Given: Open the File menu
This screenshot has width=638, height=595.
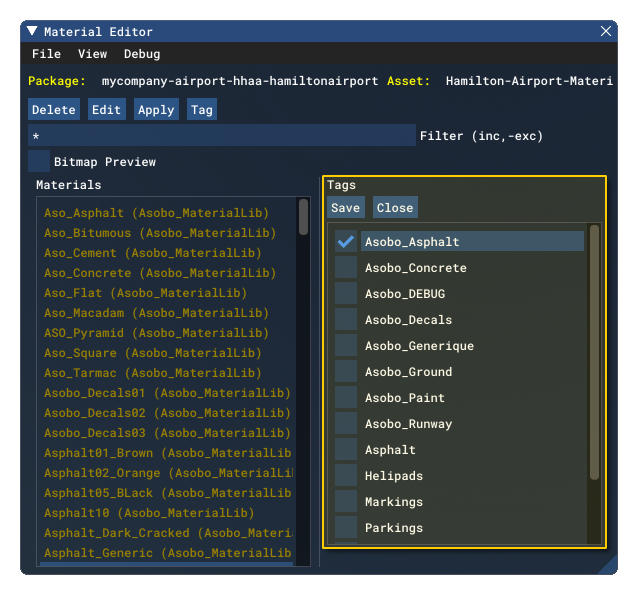Looking at the screenshot, I should click(46, 54).
